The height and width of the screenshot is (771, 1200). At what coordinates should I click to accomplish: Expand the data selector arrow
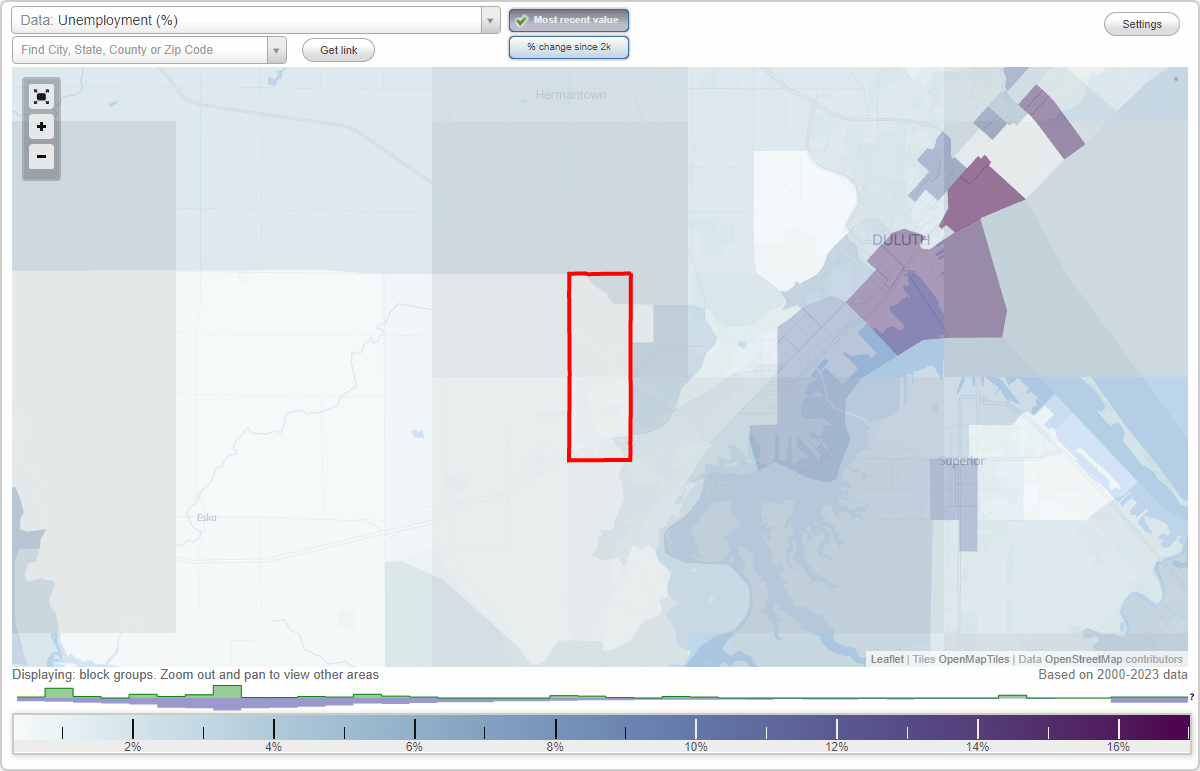(x=490, y=20)
